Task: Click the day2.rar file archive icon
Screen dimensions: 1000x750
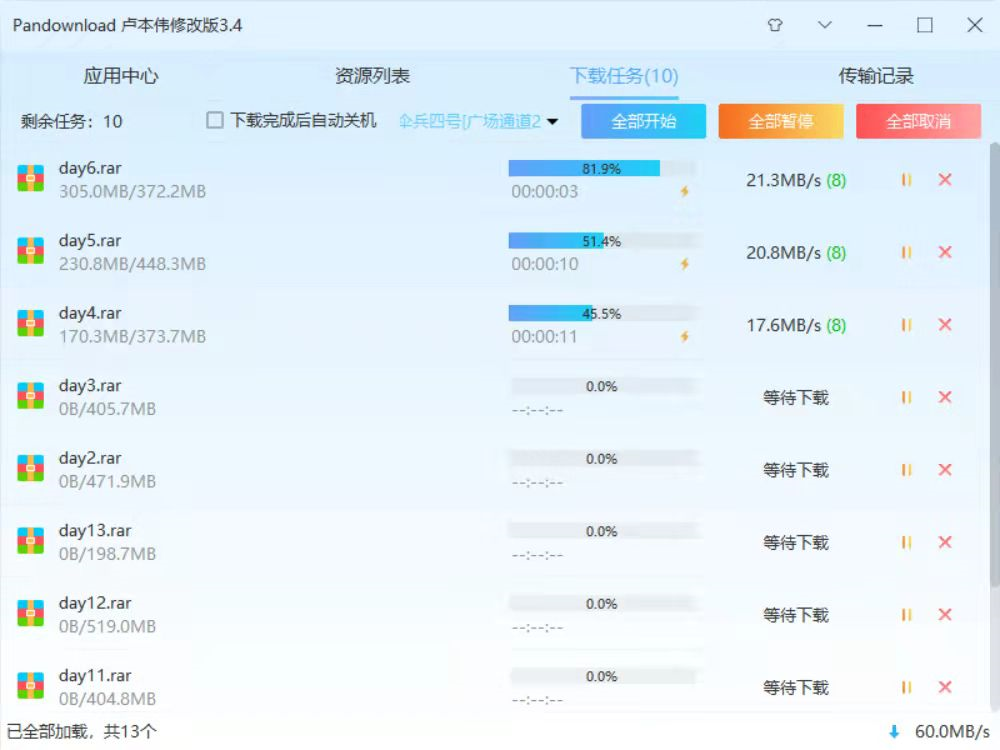Action: pyautogui.click(x=33, y=469)
